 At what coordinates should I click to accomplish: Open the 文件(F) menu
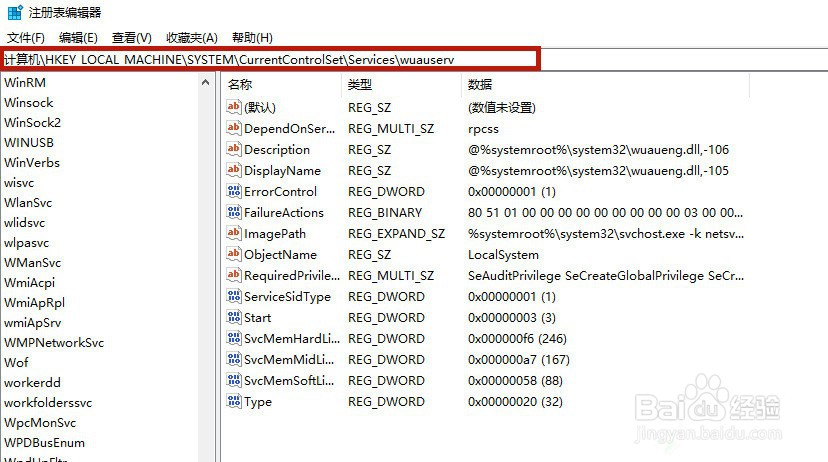(25, 38)
